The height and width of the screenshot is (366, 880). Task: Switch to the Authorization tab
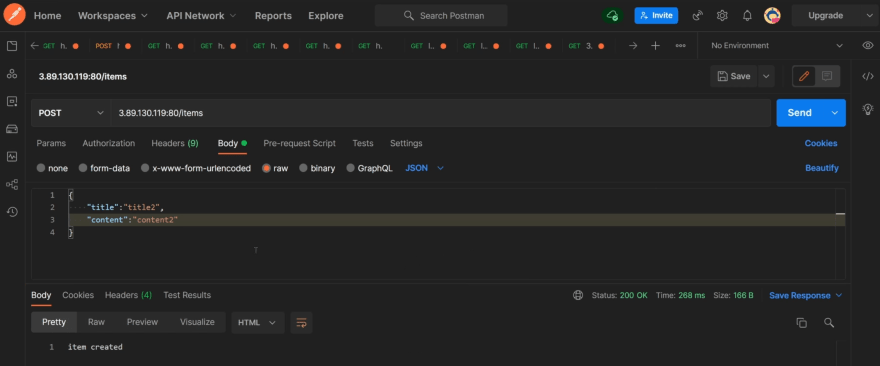[109, 143]
